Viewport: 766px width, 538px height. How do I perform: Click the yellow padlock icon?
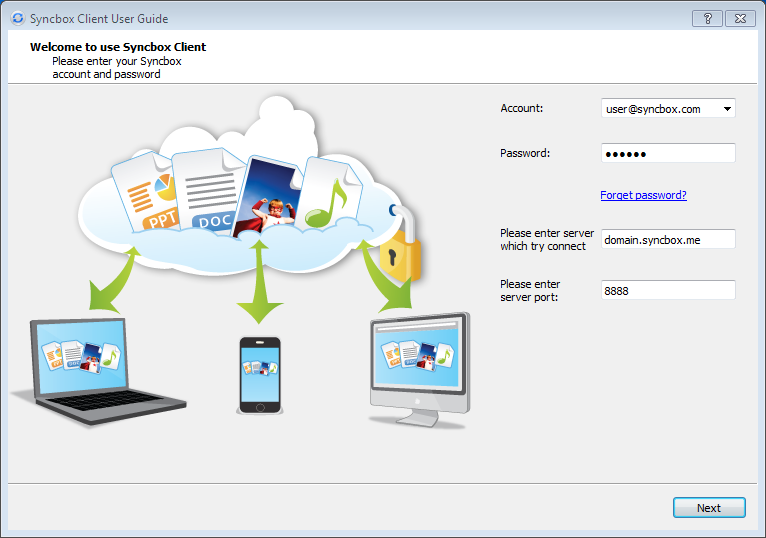(x=401, y=243)
